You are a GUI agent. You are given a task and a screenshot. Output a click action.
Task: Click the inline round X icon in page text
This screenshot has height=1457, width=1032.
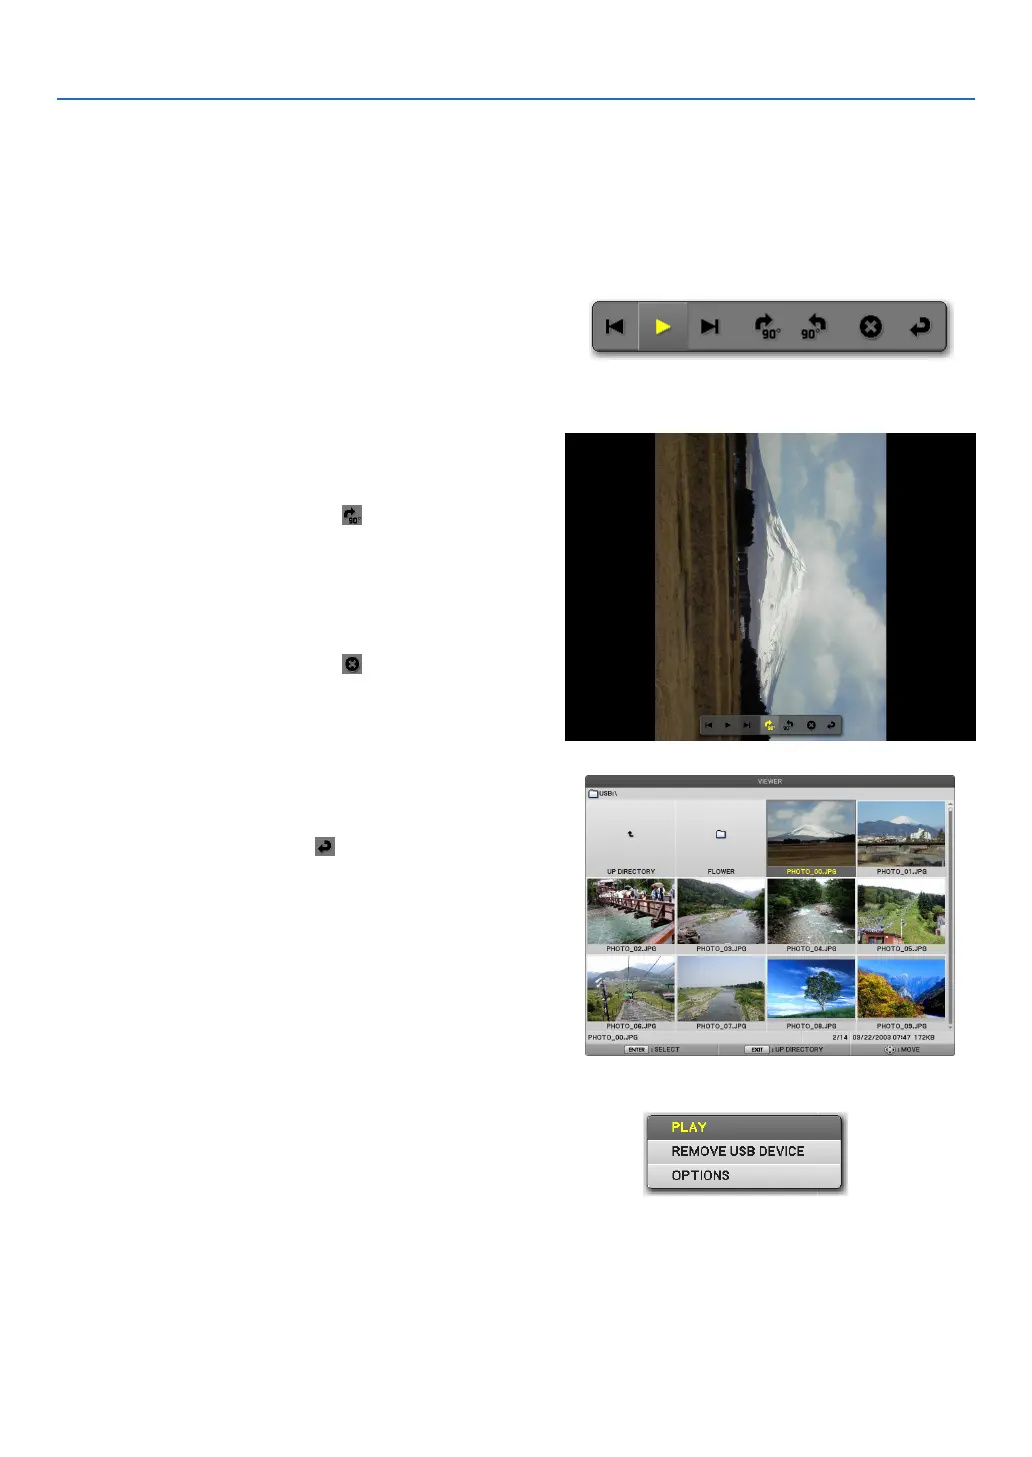[x=352, y=664]
